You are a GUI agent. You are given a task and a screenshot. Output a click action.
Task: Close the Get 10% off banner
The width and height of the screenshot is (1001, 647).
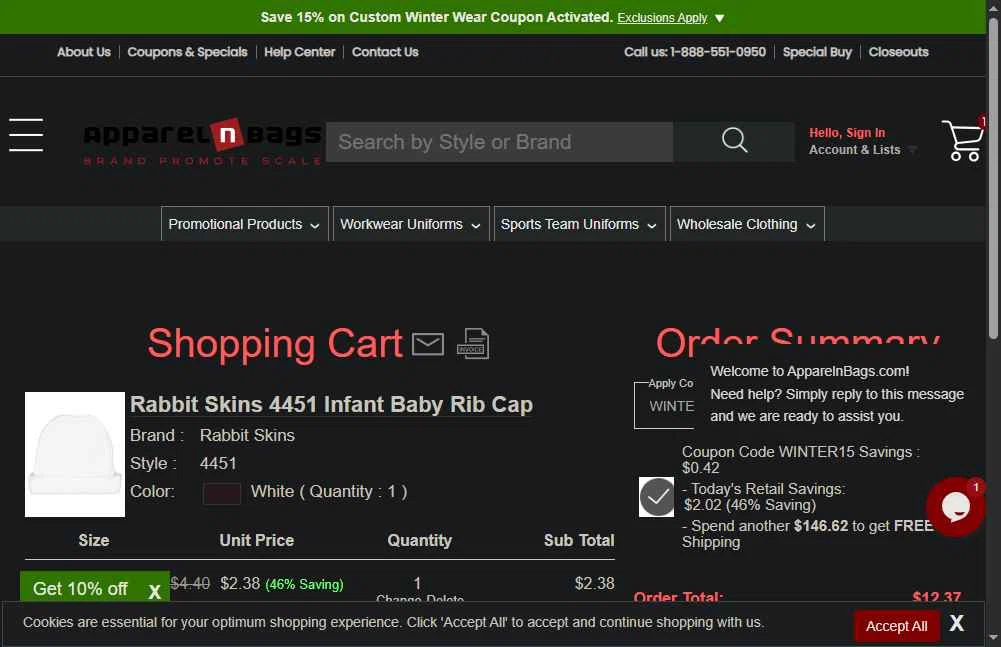pyautogui.click(x=154, y=591)
